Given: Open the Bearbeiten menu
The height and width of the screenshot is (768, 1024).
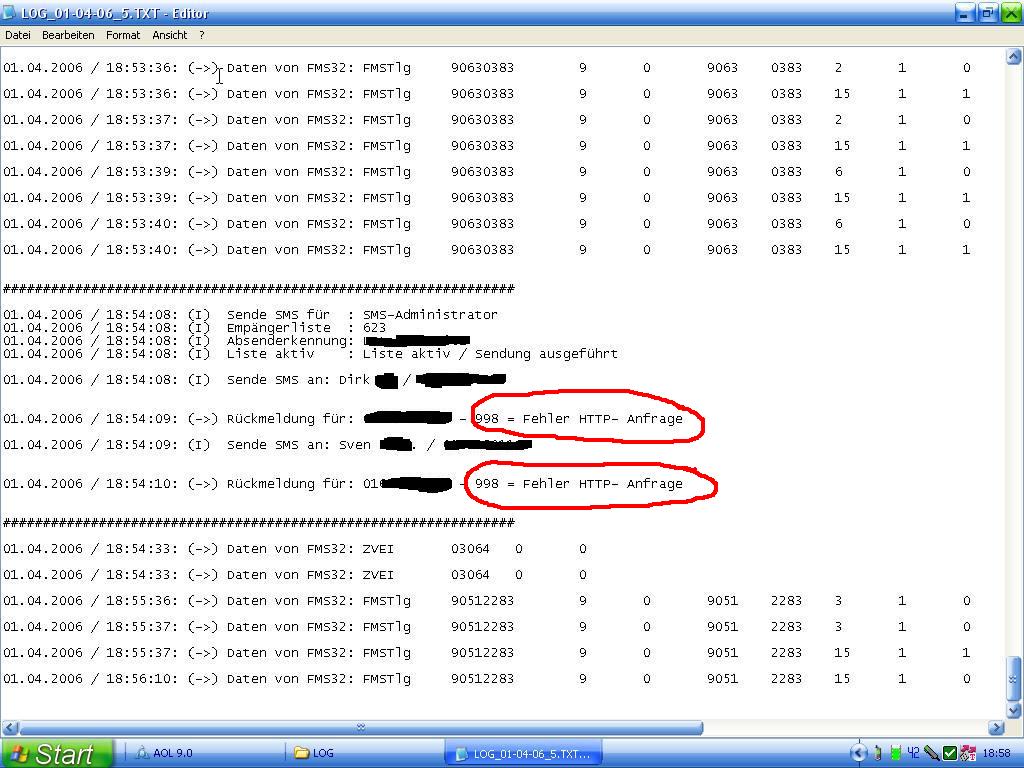Looking at the screenshot, I should pos(68,35).
